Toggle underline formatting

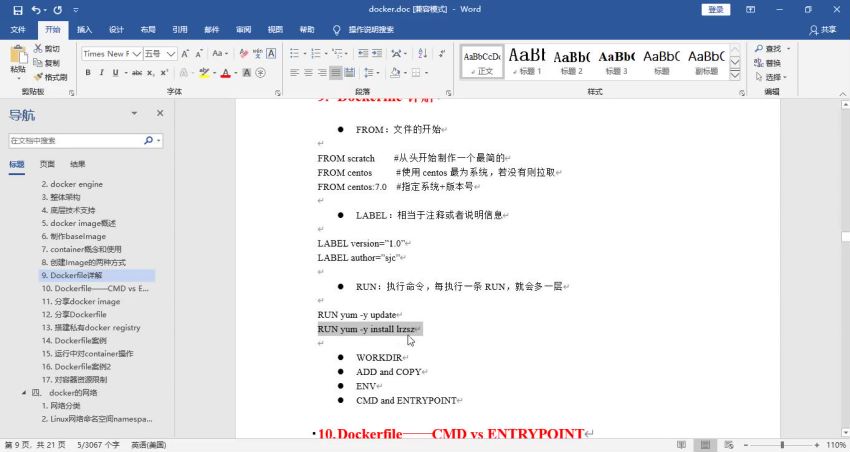(x=115, y=73)
